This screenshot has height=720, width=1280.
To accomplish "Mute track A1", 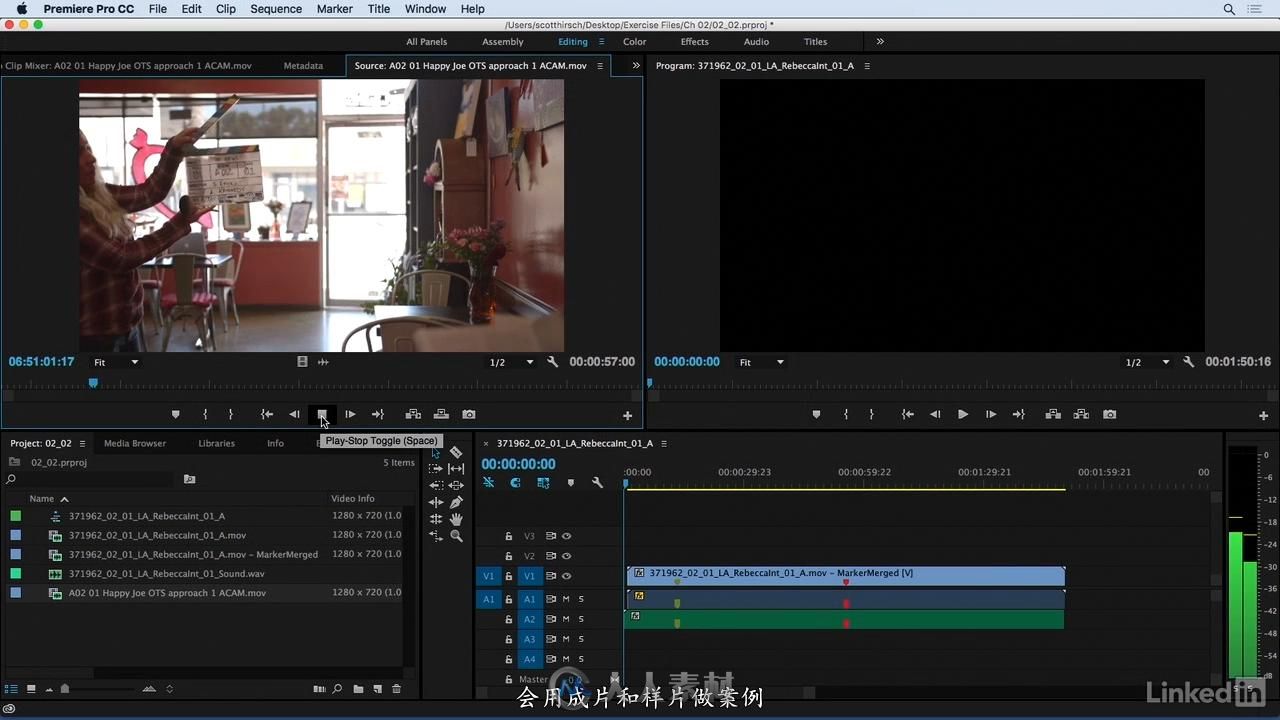I will tap(566, 599).
